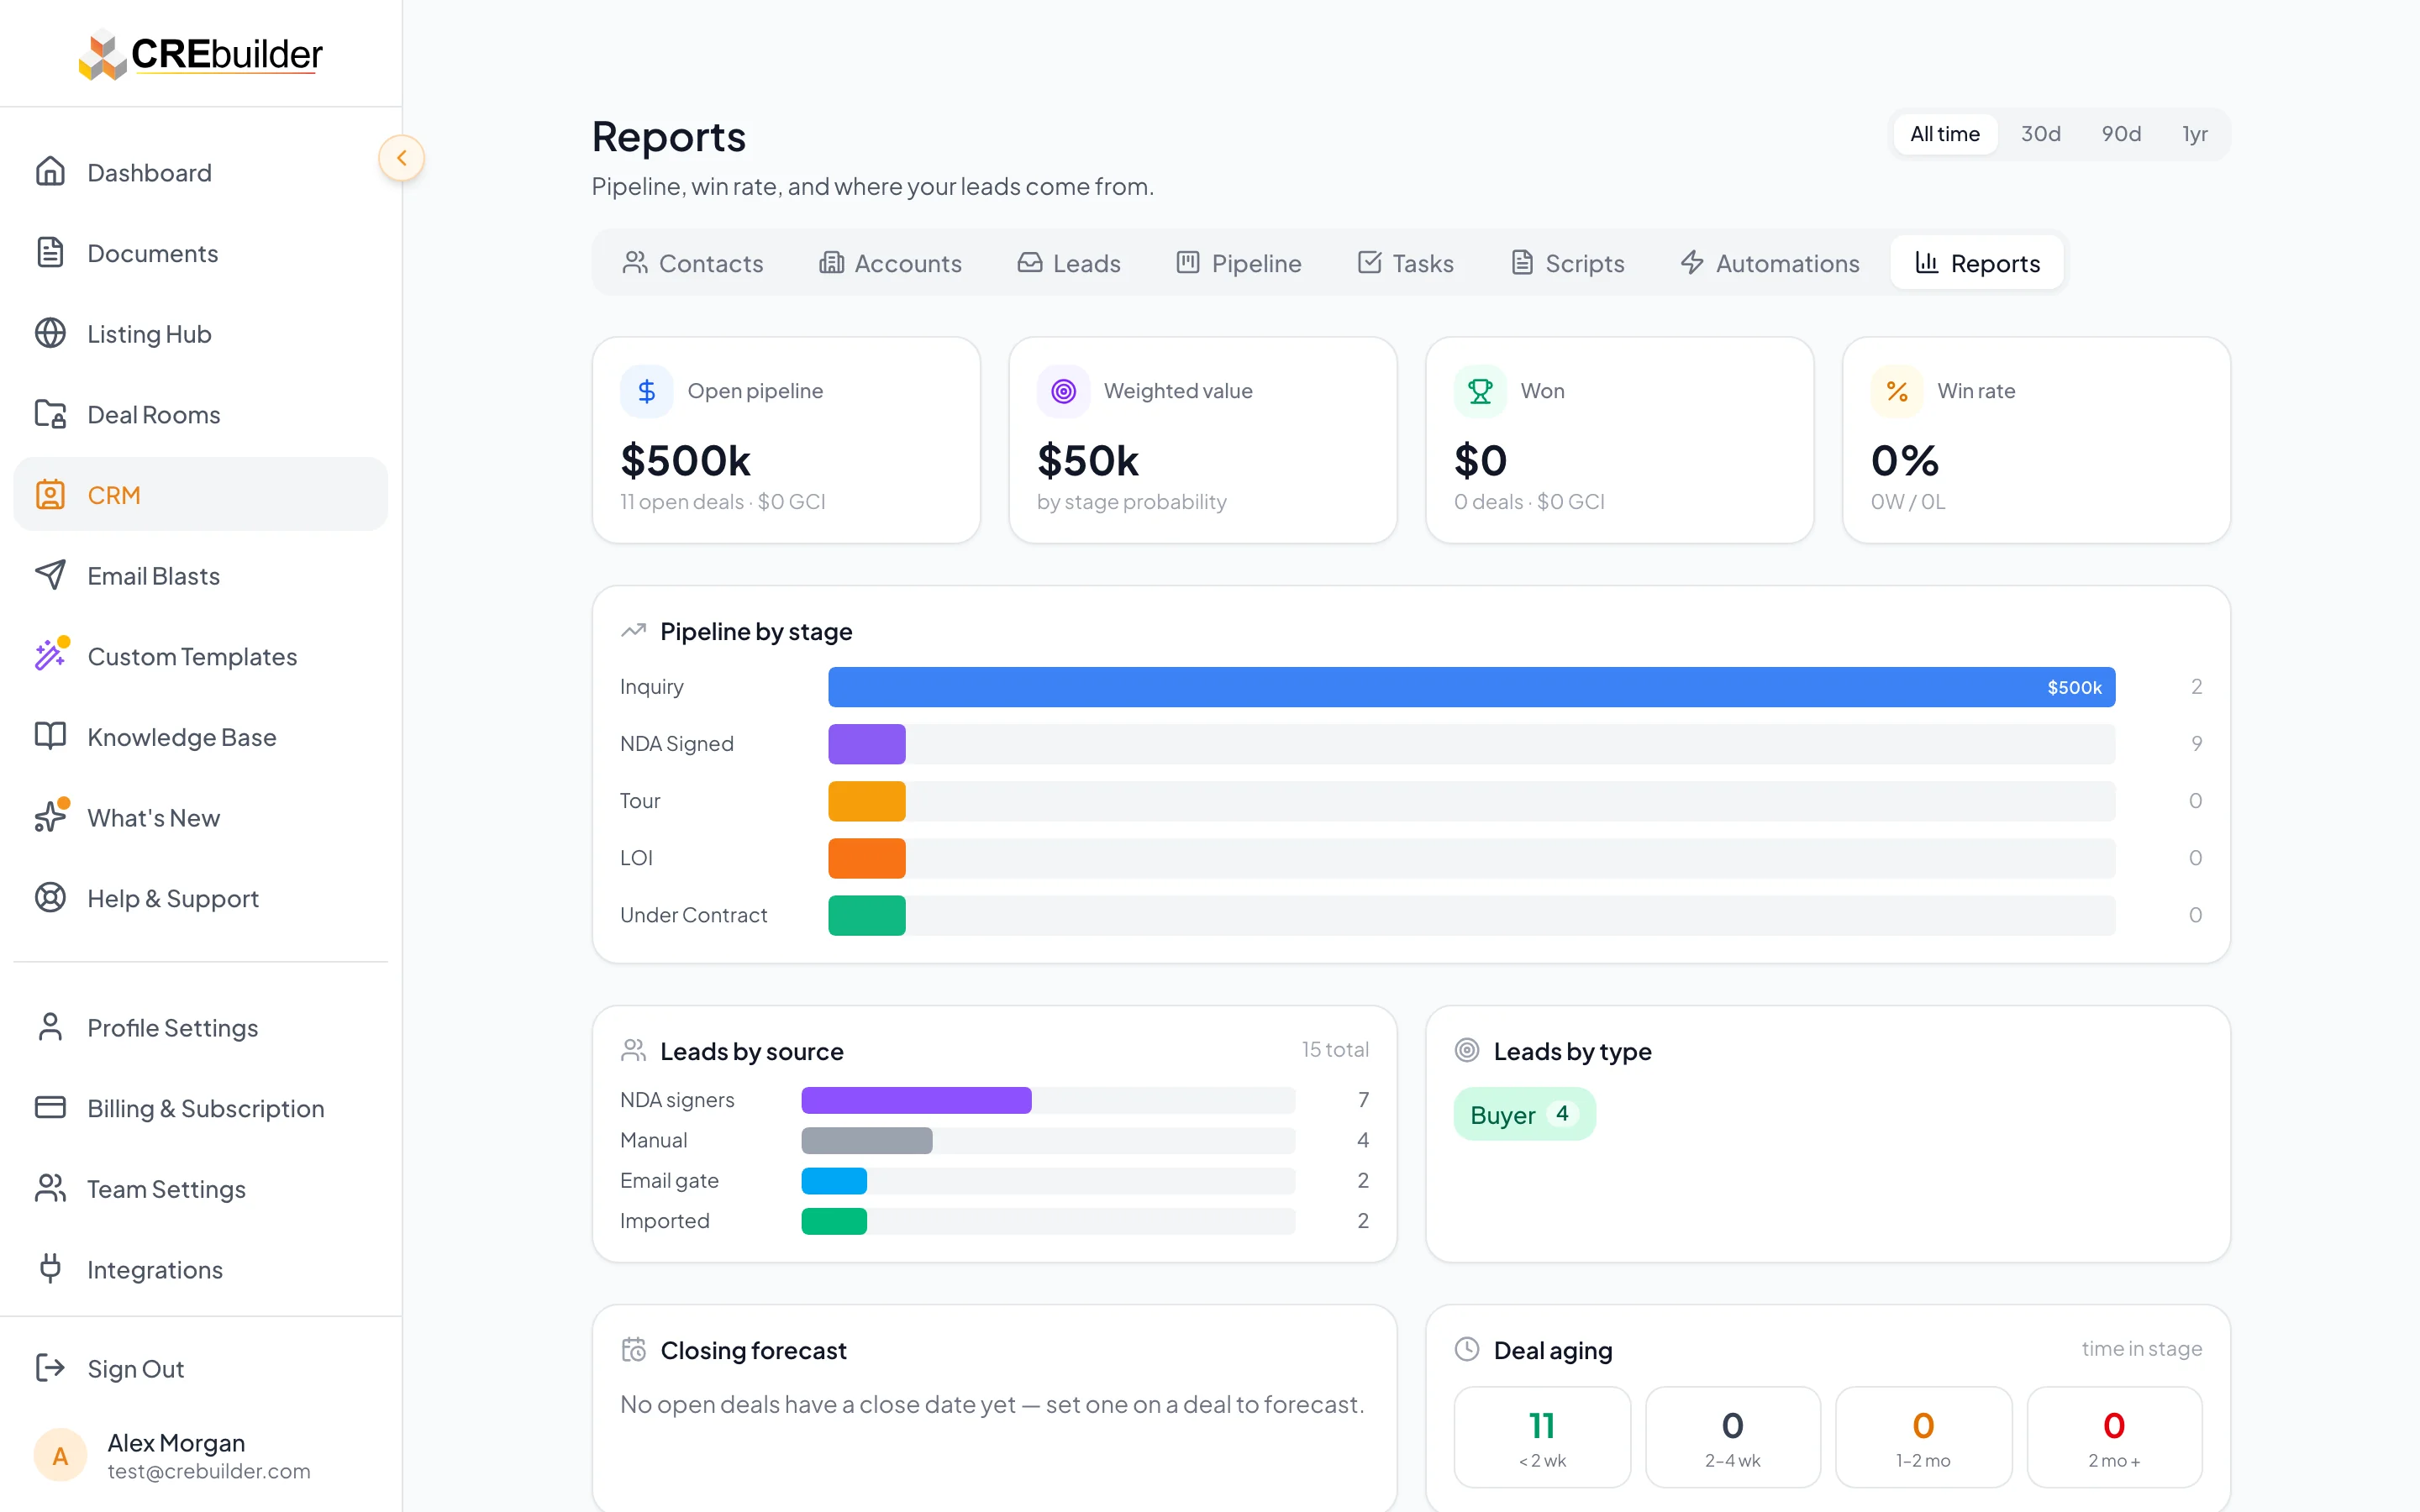2420x1512 pixels.
Task: Click the Buyer lead type chip
Action: (1524, 1114)
